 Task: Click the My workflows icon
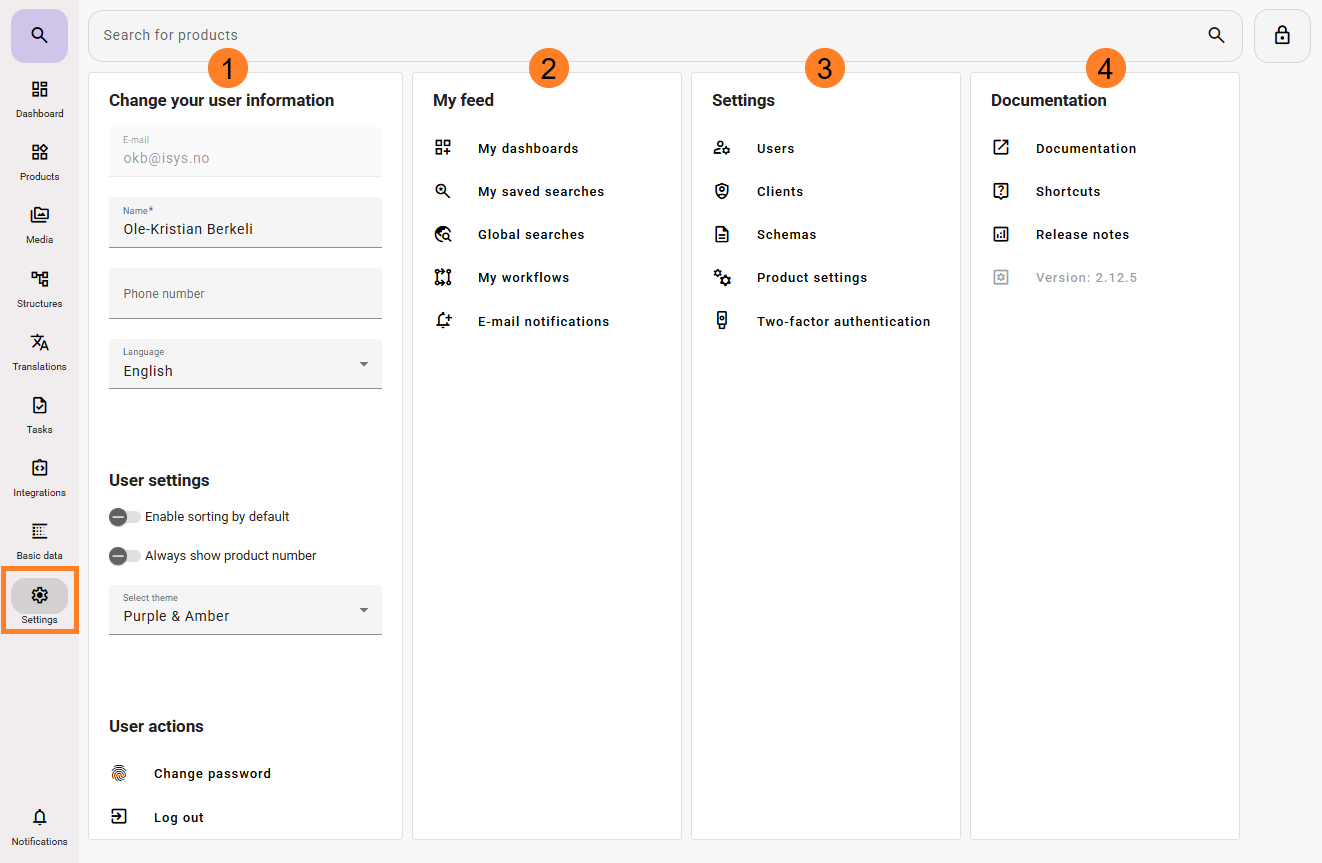(443, 277)
